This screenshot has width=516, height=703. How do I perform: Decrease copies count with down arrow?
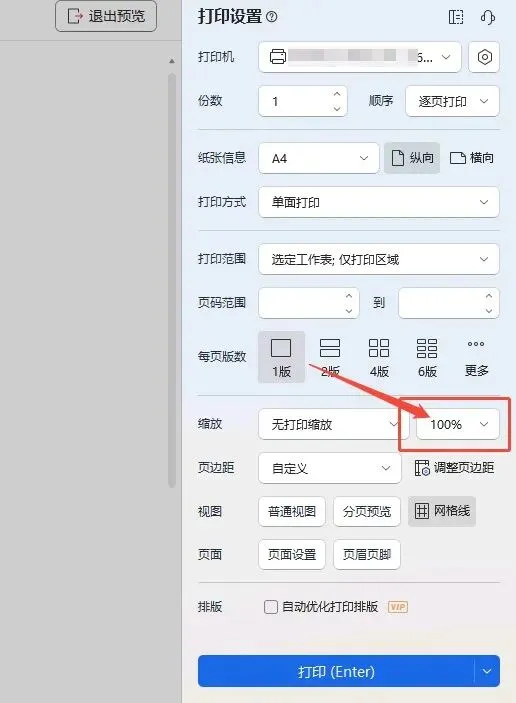(x=337, y=109)
